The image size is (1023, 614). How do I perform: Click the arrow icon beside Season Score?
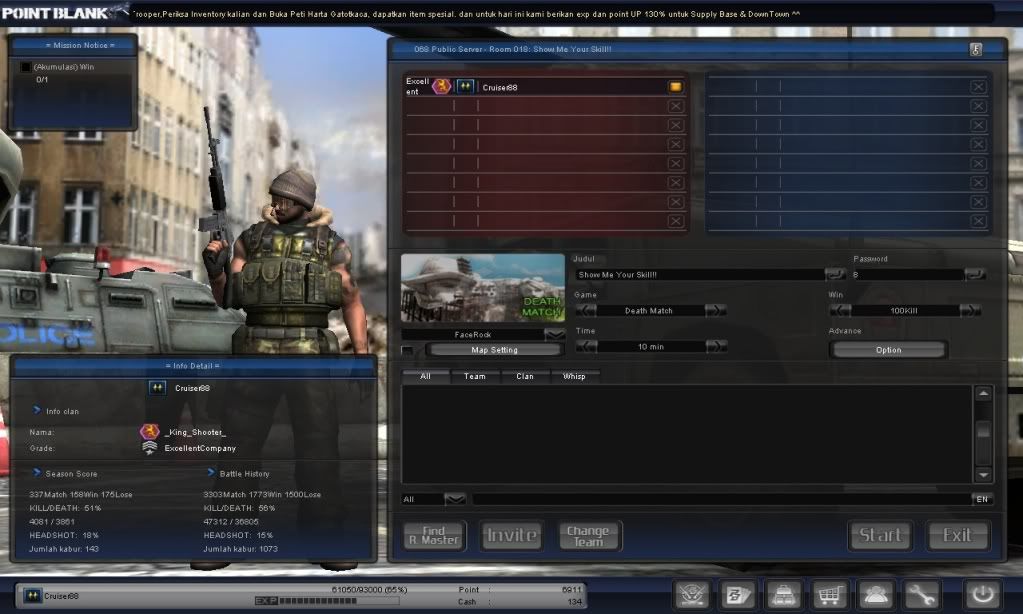[37, 472]
